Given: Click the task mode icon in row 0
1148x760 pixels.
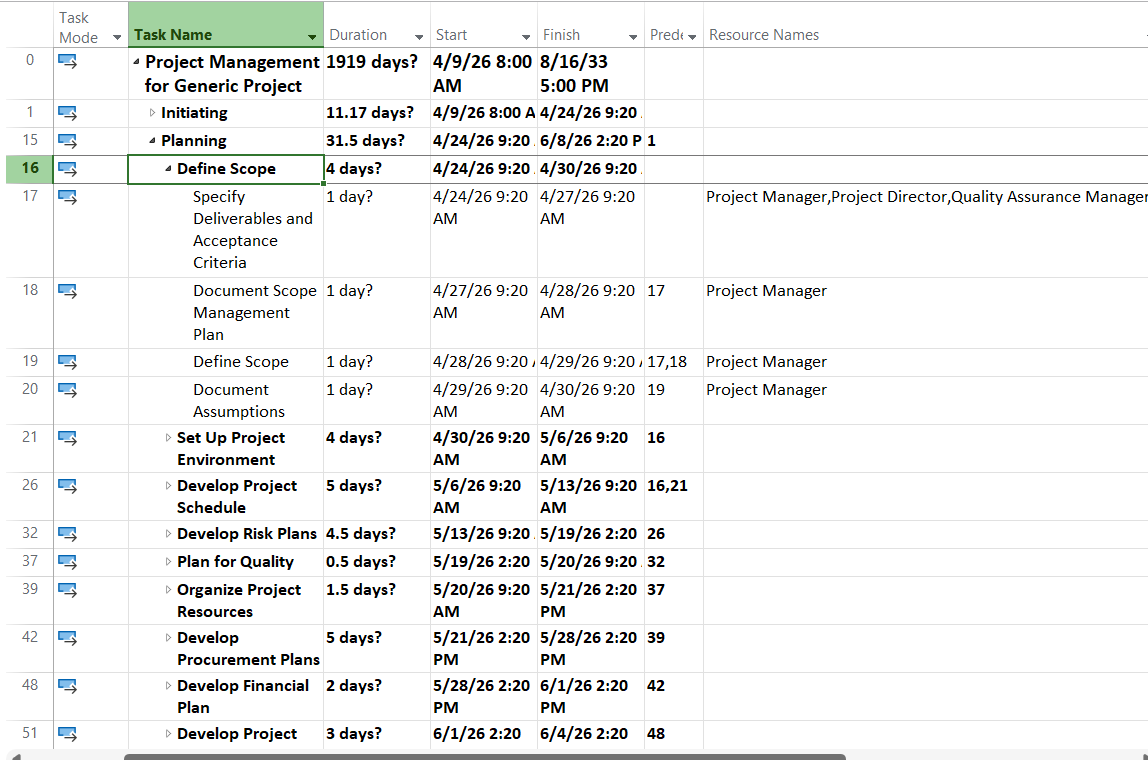Looking at the screenshot, I should [x=67, y=62].
